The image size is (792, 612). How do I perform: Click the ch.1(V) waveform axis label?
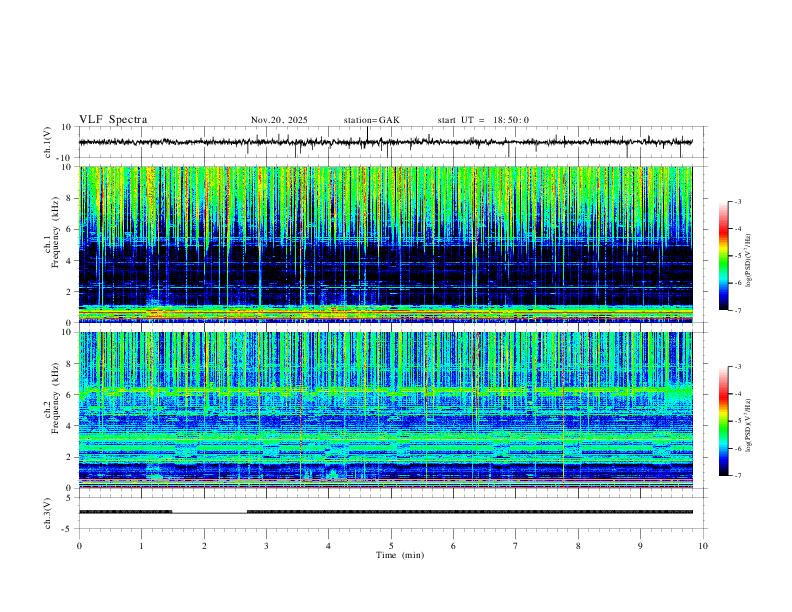click(x=48, y=142)
